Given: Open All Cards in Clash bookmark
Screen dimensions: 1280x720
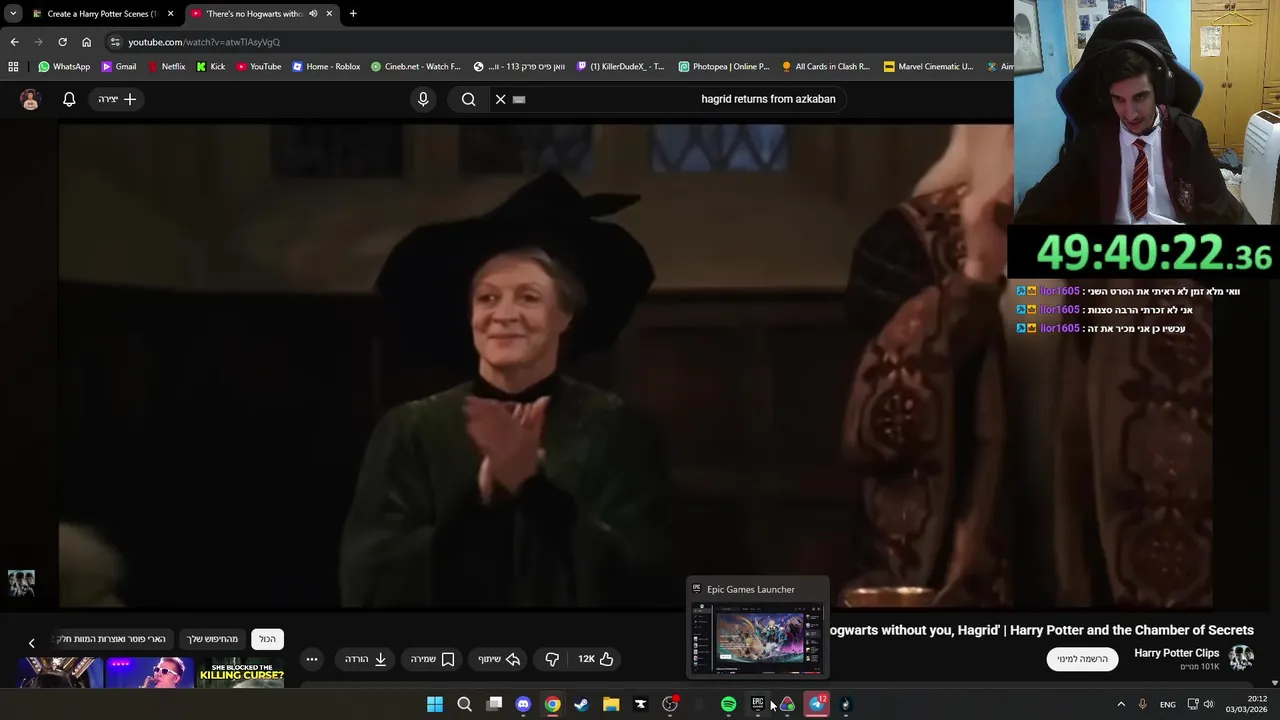Looking at the screenshot, I should [x=826, y=67].
